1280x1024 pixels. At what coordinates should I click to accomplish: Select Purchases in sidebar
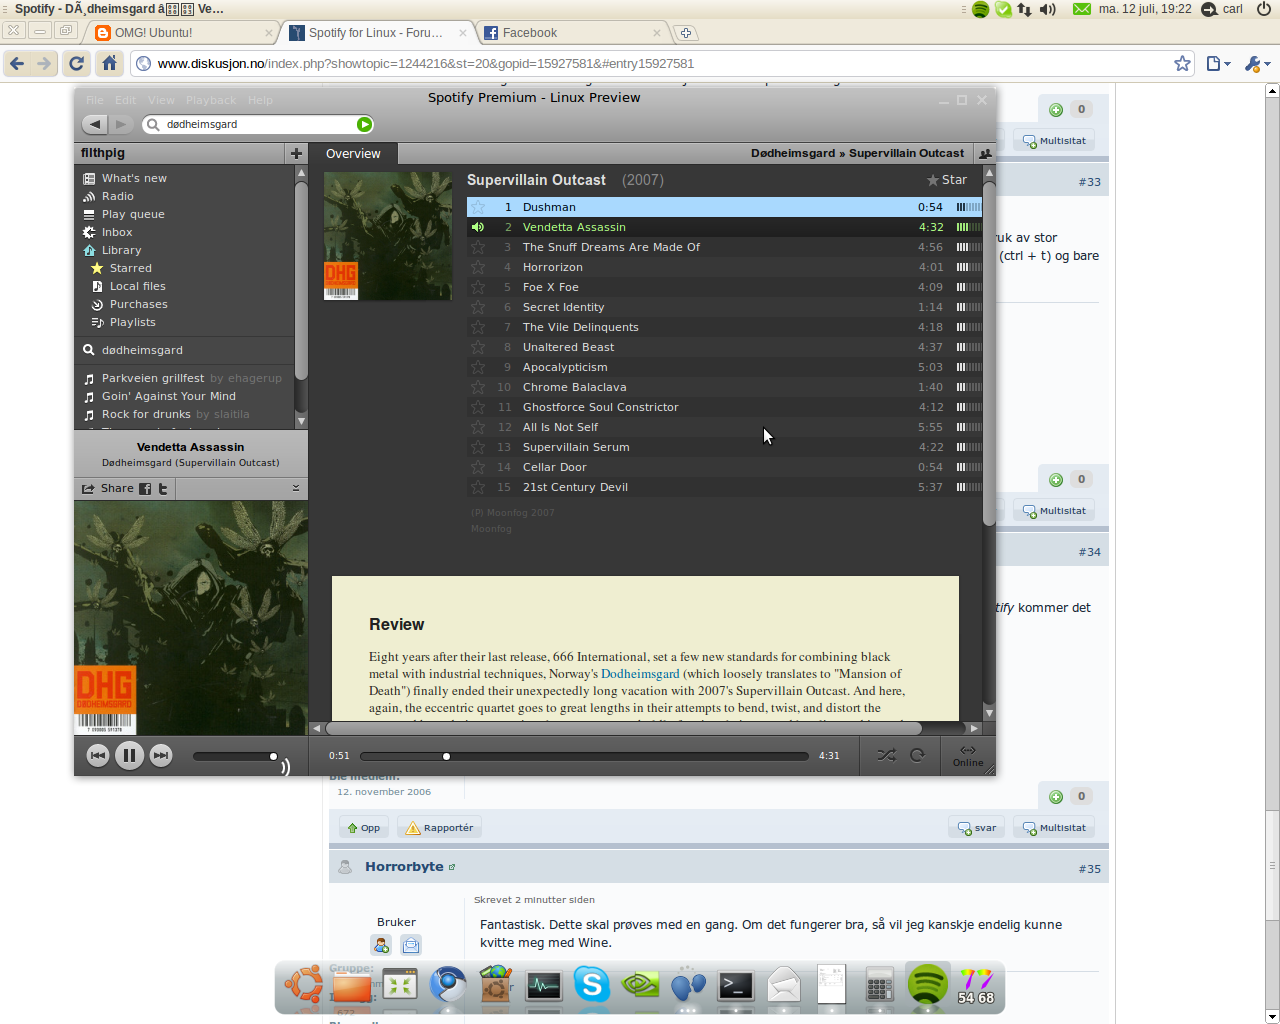click(x=138, y=304)
